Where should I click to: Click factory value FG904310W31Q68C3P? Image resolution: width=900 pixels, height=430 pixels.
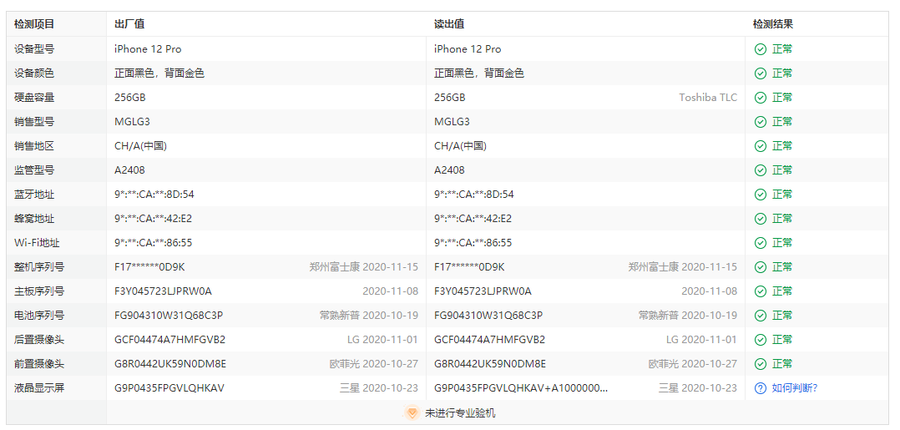pos(169,315)
